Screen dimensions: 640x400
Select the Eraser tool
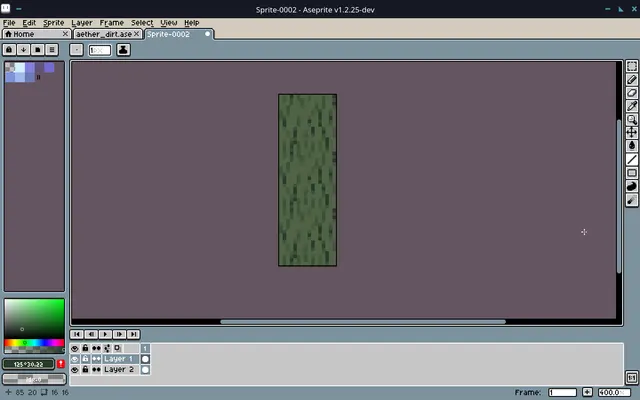point(632,93)
